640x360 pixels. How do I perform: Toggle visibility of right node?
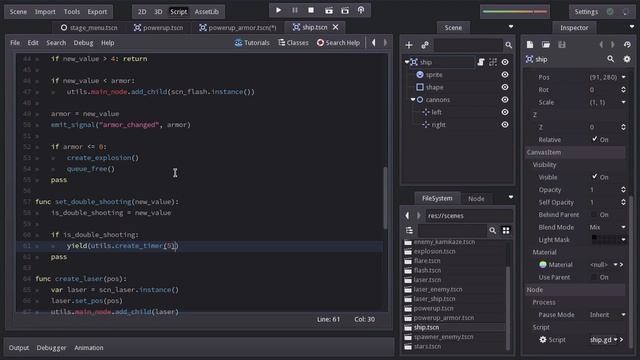click(x=505, y=125)
